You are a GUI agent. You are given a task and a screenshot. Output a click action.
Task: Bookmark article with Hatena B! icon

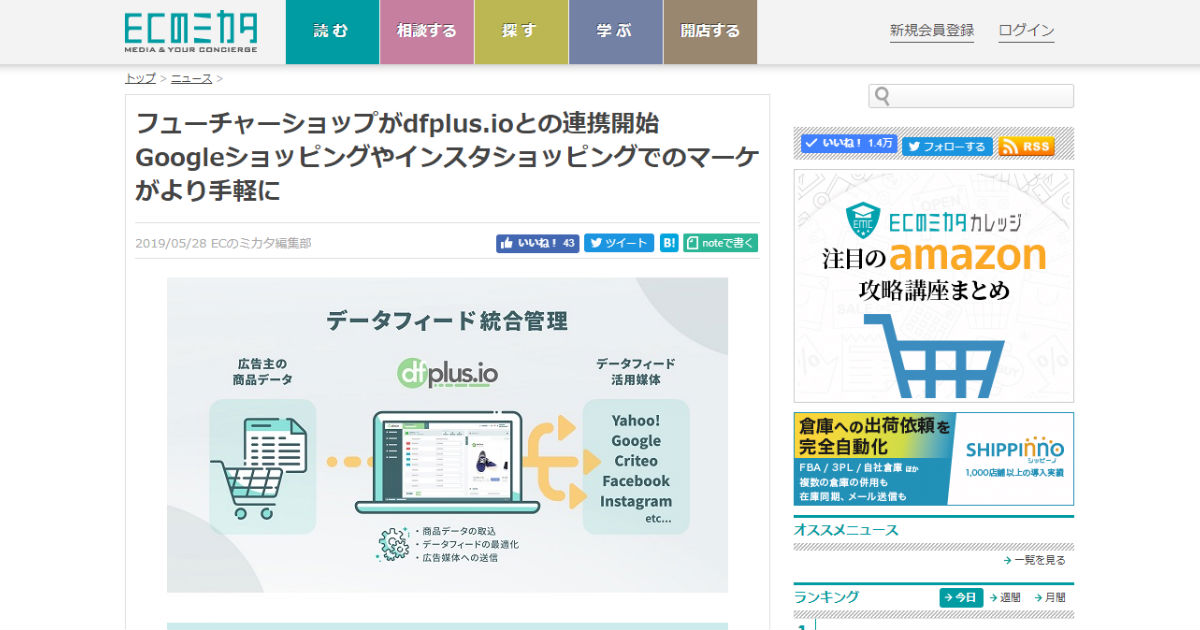click(x=669, y=243)
